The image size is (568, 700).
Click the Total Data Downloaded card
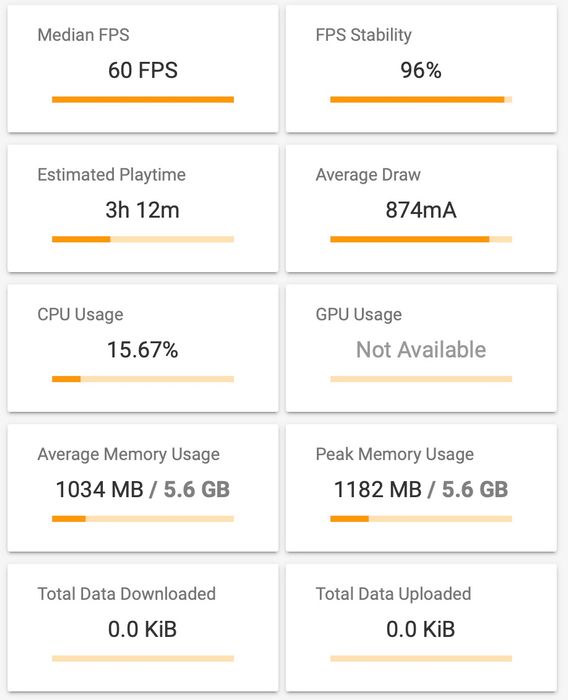click(143, 628)
